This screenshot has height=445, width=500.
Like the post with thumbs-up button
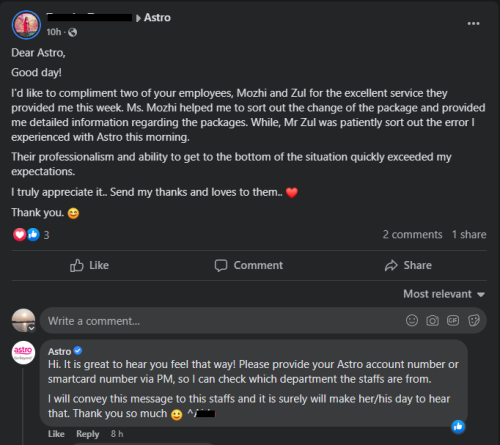tap(89, 265)
